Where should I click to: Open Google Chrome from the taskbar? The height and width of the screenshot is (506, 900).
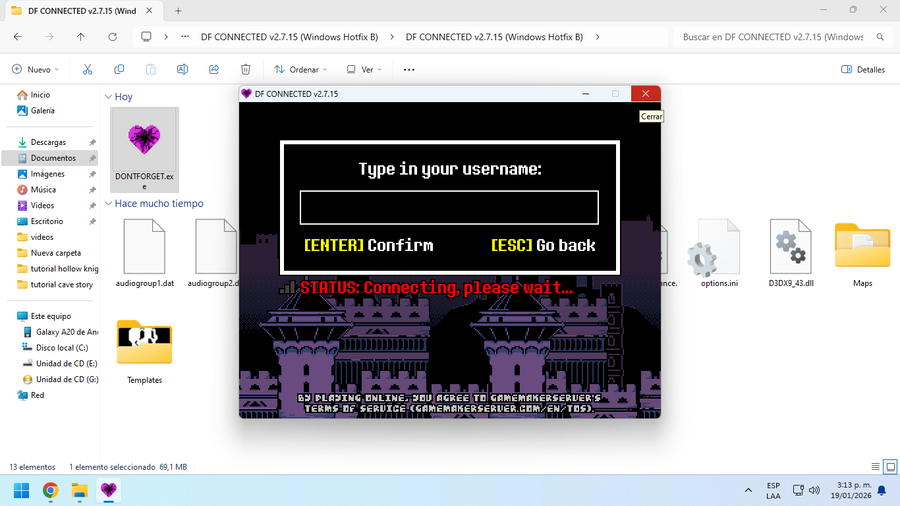point(51,491)
